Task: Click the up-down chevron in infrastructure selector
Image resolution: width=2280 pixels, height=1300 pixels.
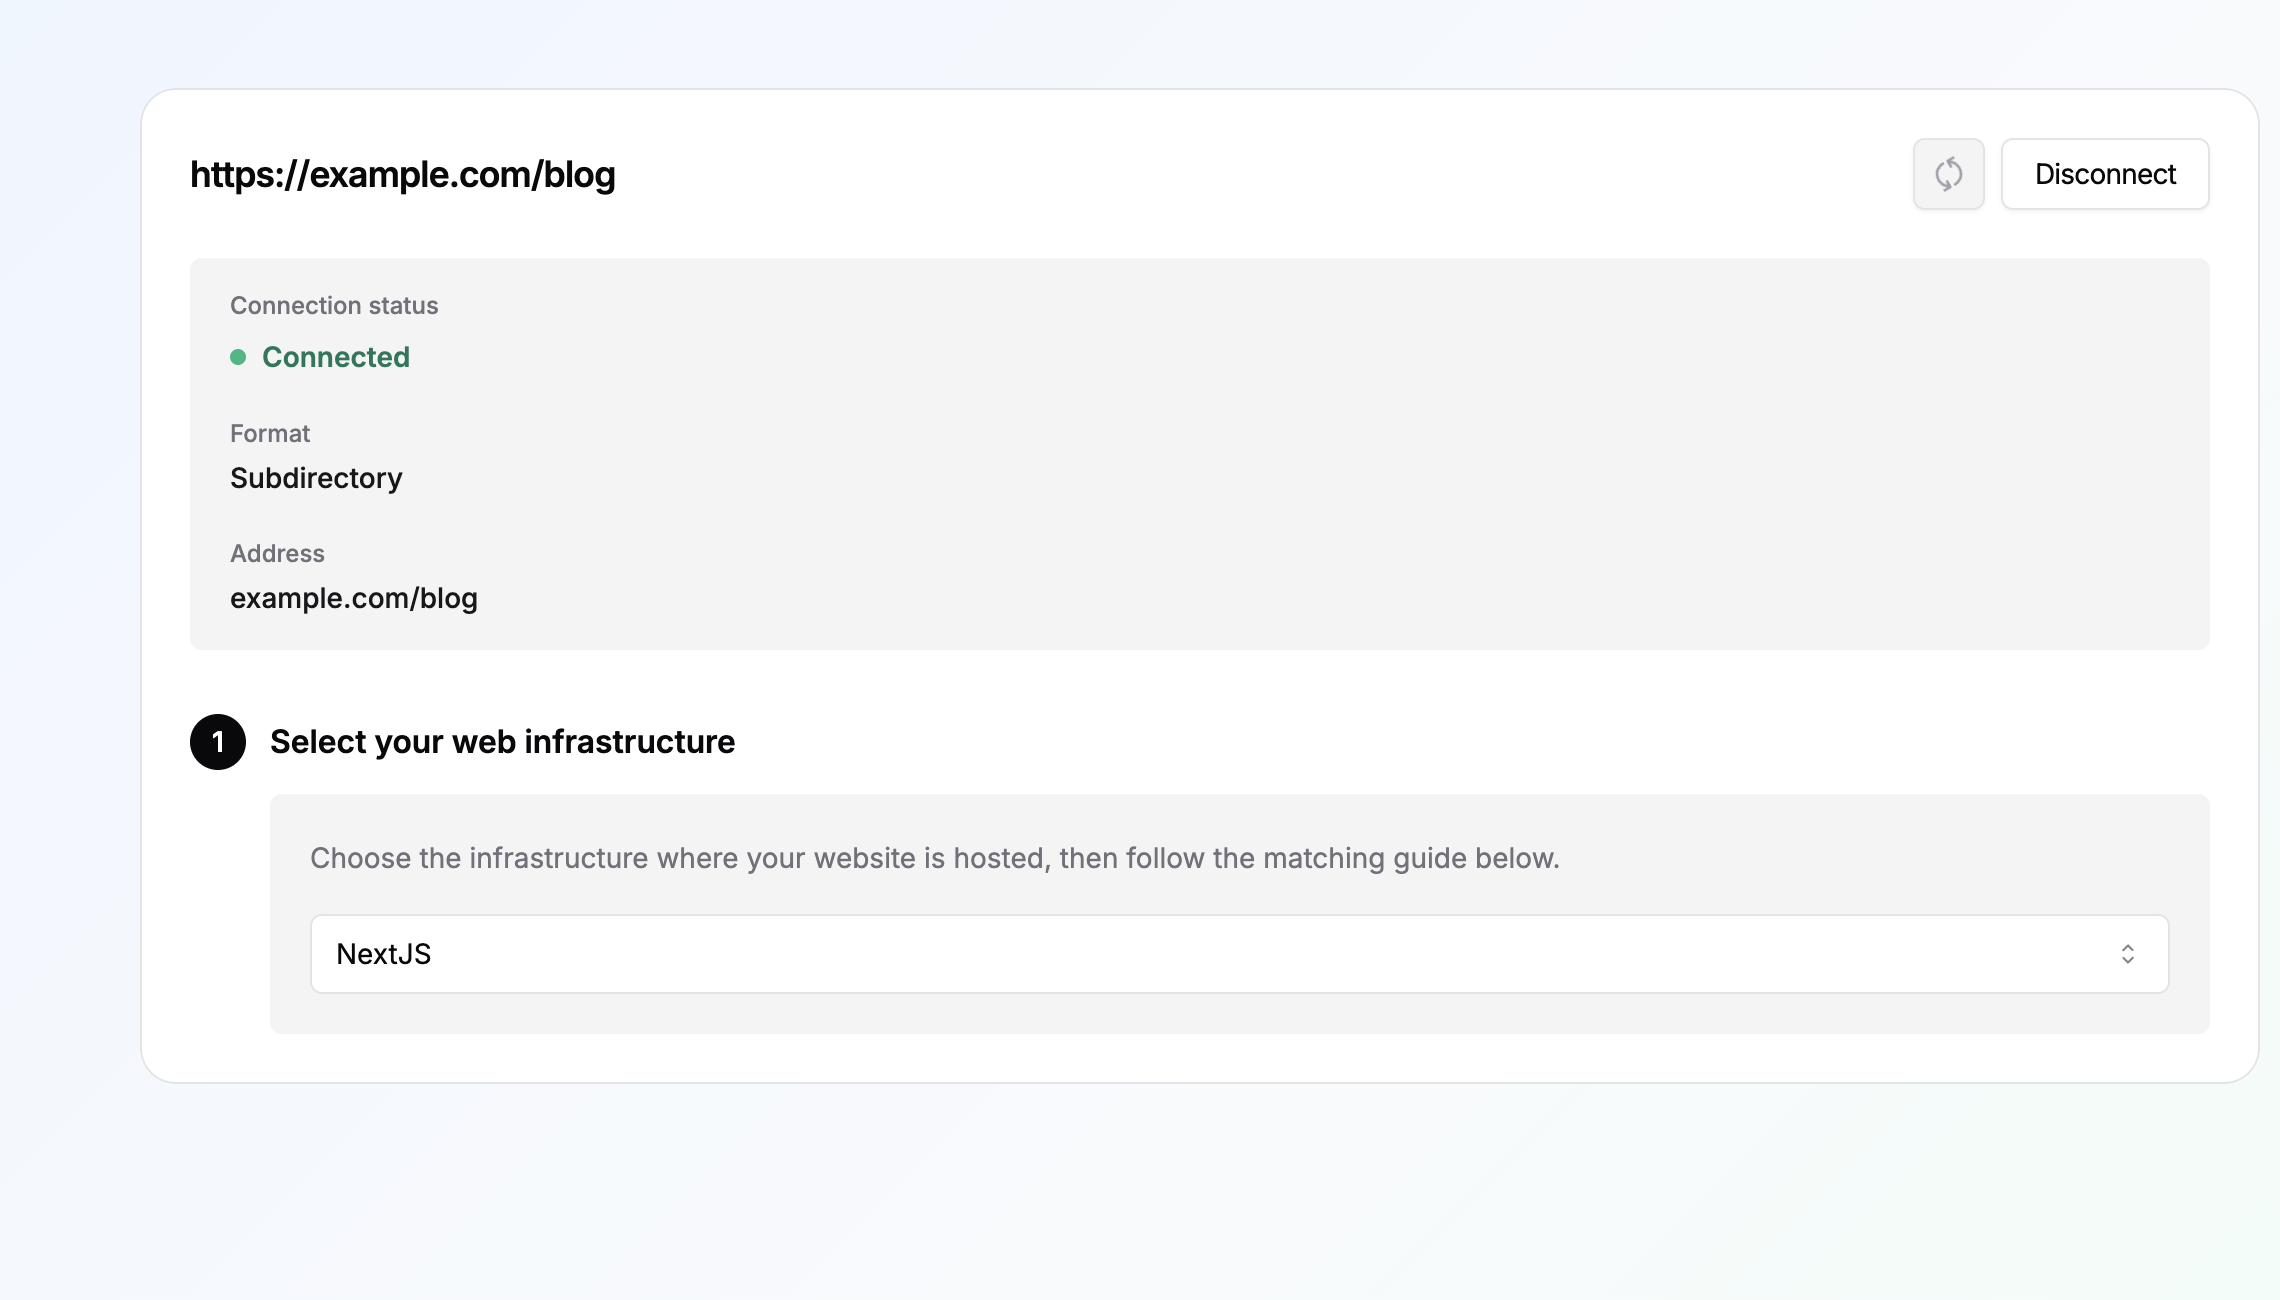Action: click(x=2128, y=954)
